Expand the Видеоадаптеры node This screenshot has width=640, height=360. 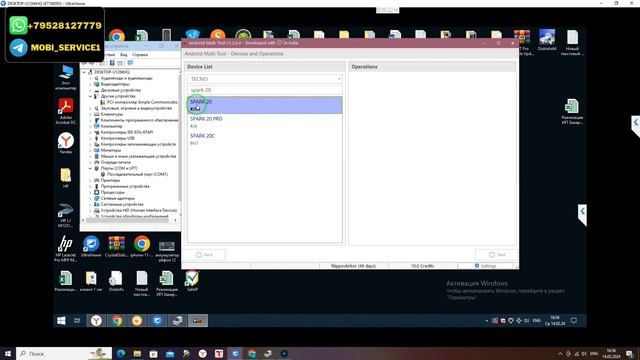(x=91, y=84)
